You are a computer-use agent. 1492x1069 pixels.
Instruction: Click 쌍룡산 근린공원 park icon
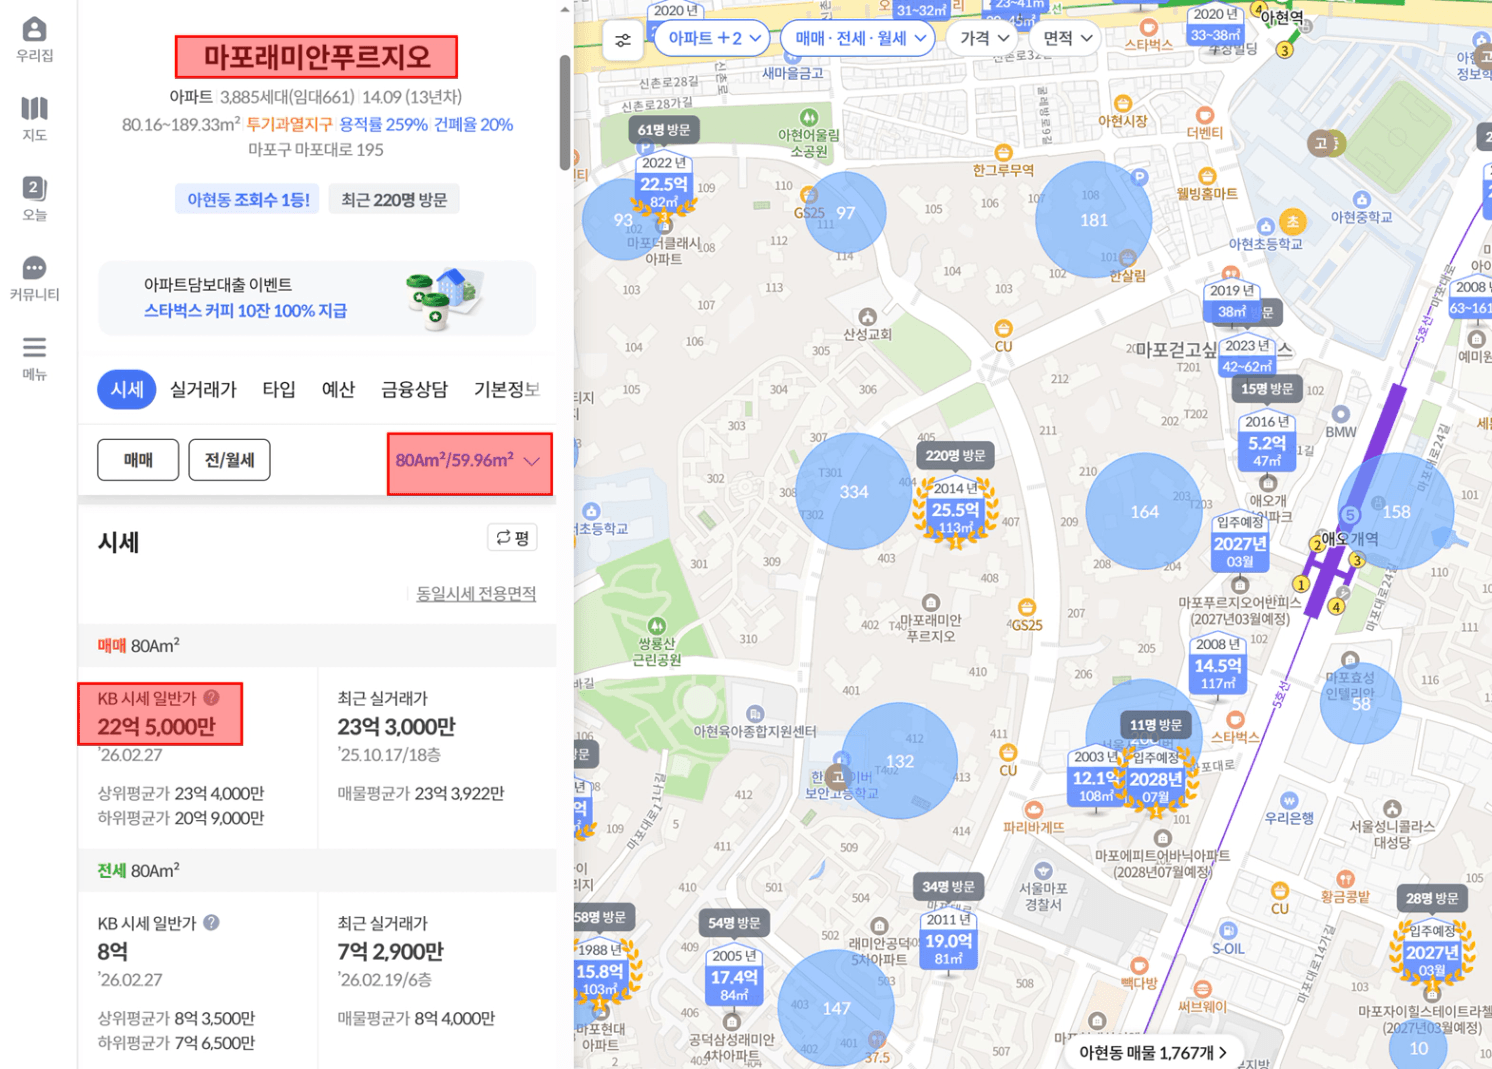(x=656, y=627)
